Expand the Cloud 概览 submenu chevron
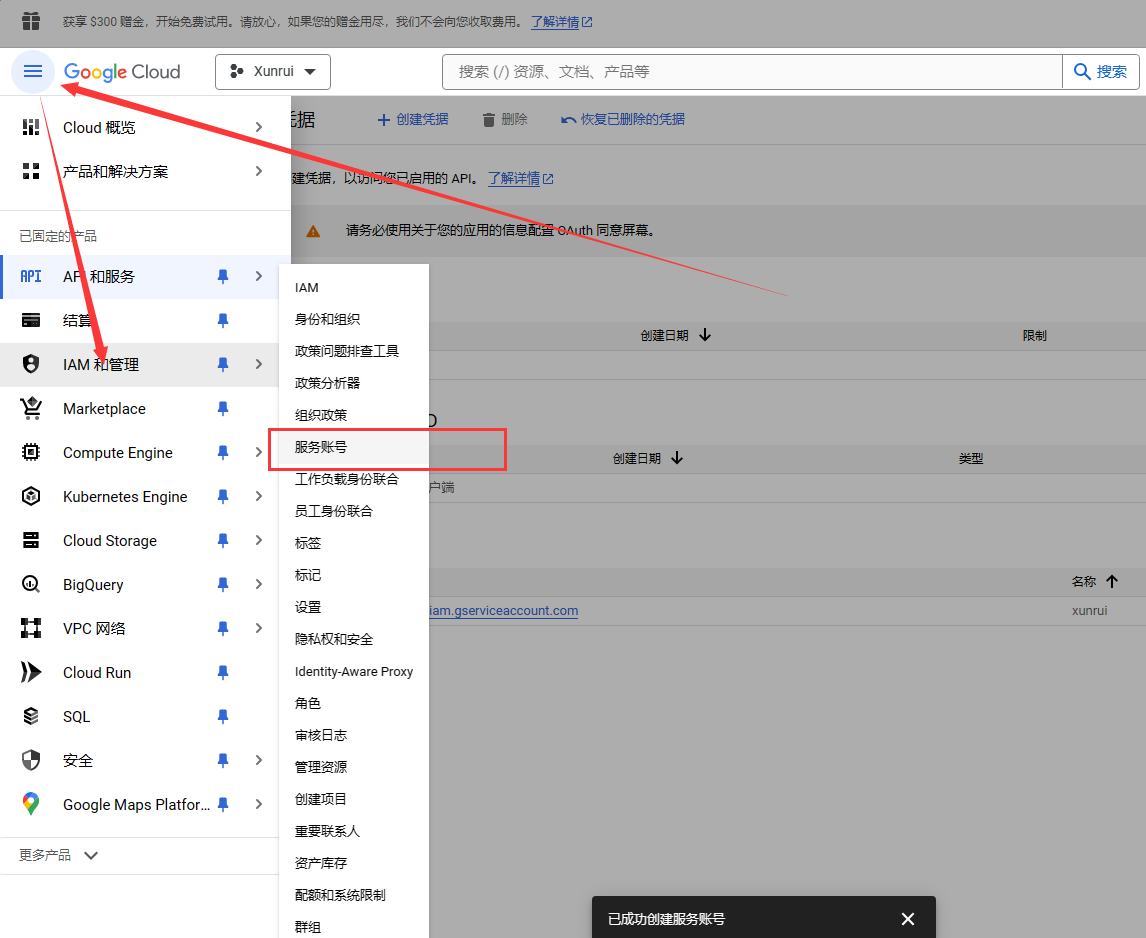The height and width of the screenshot is (938, 1146). (259, 127)
